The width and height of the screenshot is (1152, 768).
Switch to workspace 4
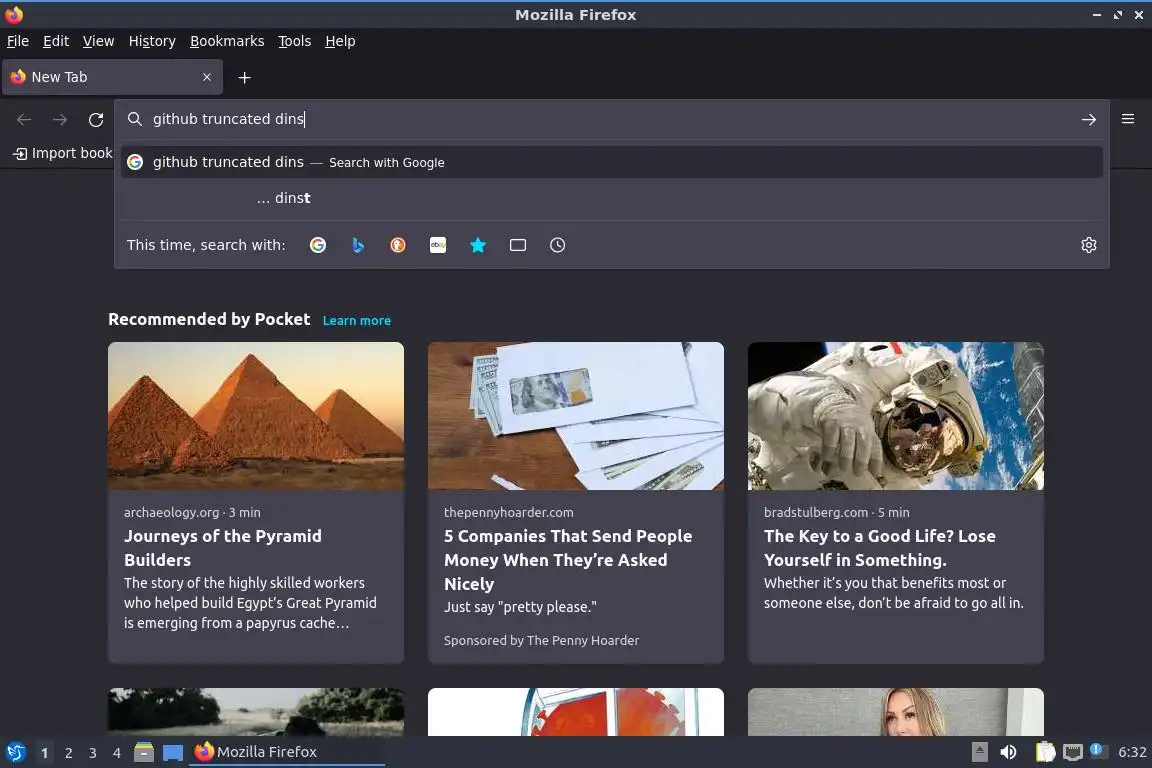click(116, 753)
